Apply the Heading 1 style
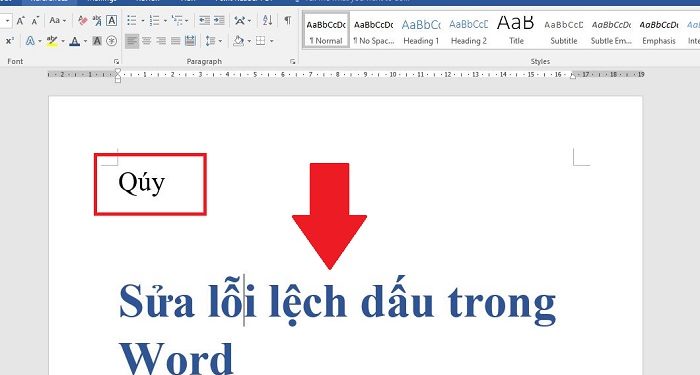The width and height of the screenshot is (700, 375). [421, 30]
